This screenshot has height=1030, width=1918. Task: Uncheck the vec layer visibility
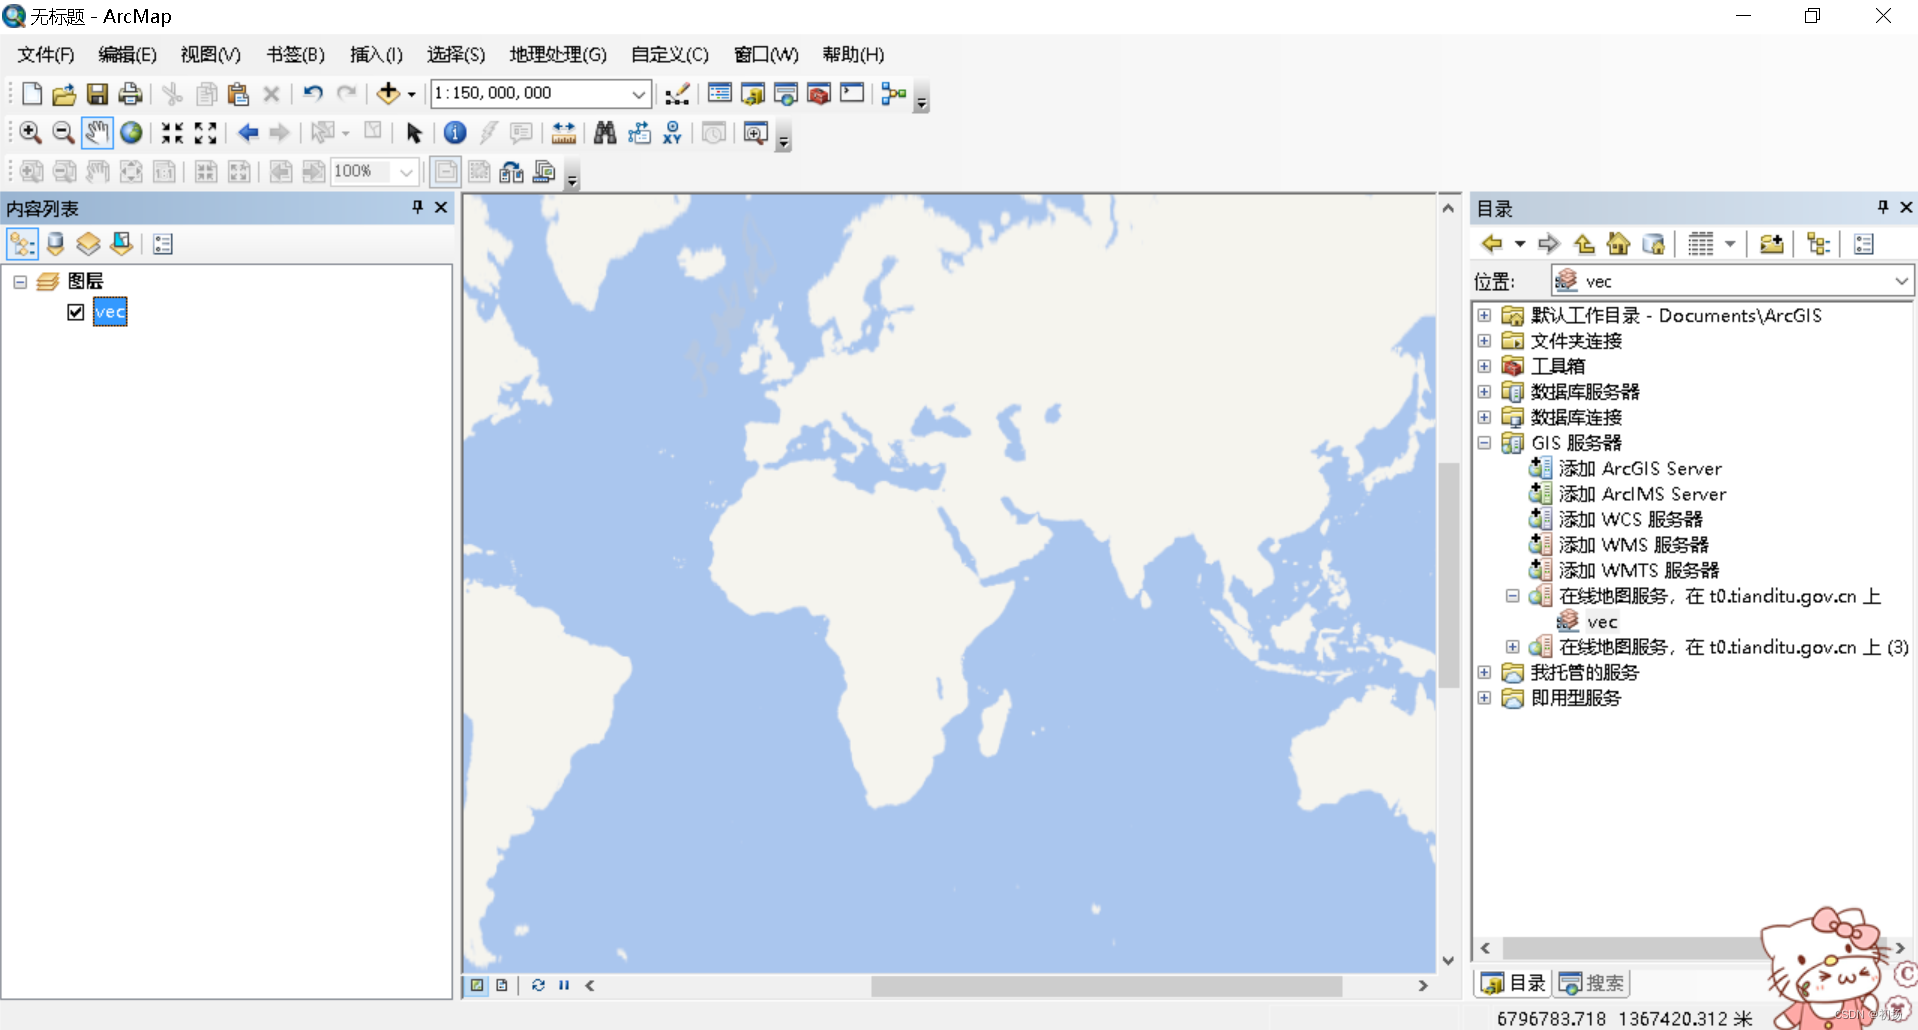[x=75, y=311]
